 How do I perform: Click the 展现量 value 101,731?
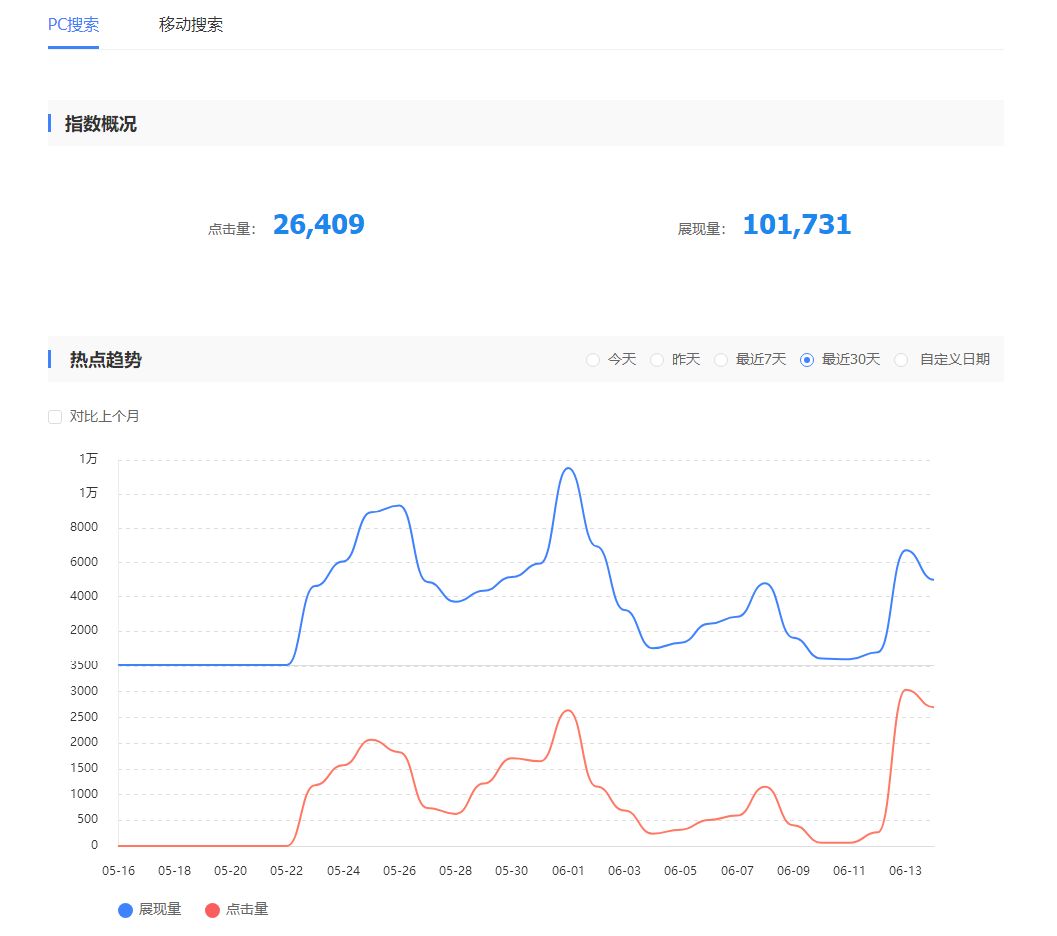pyautogui.click(x=796, y=226)
